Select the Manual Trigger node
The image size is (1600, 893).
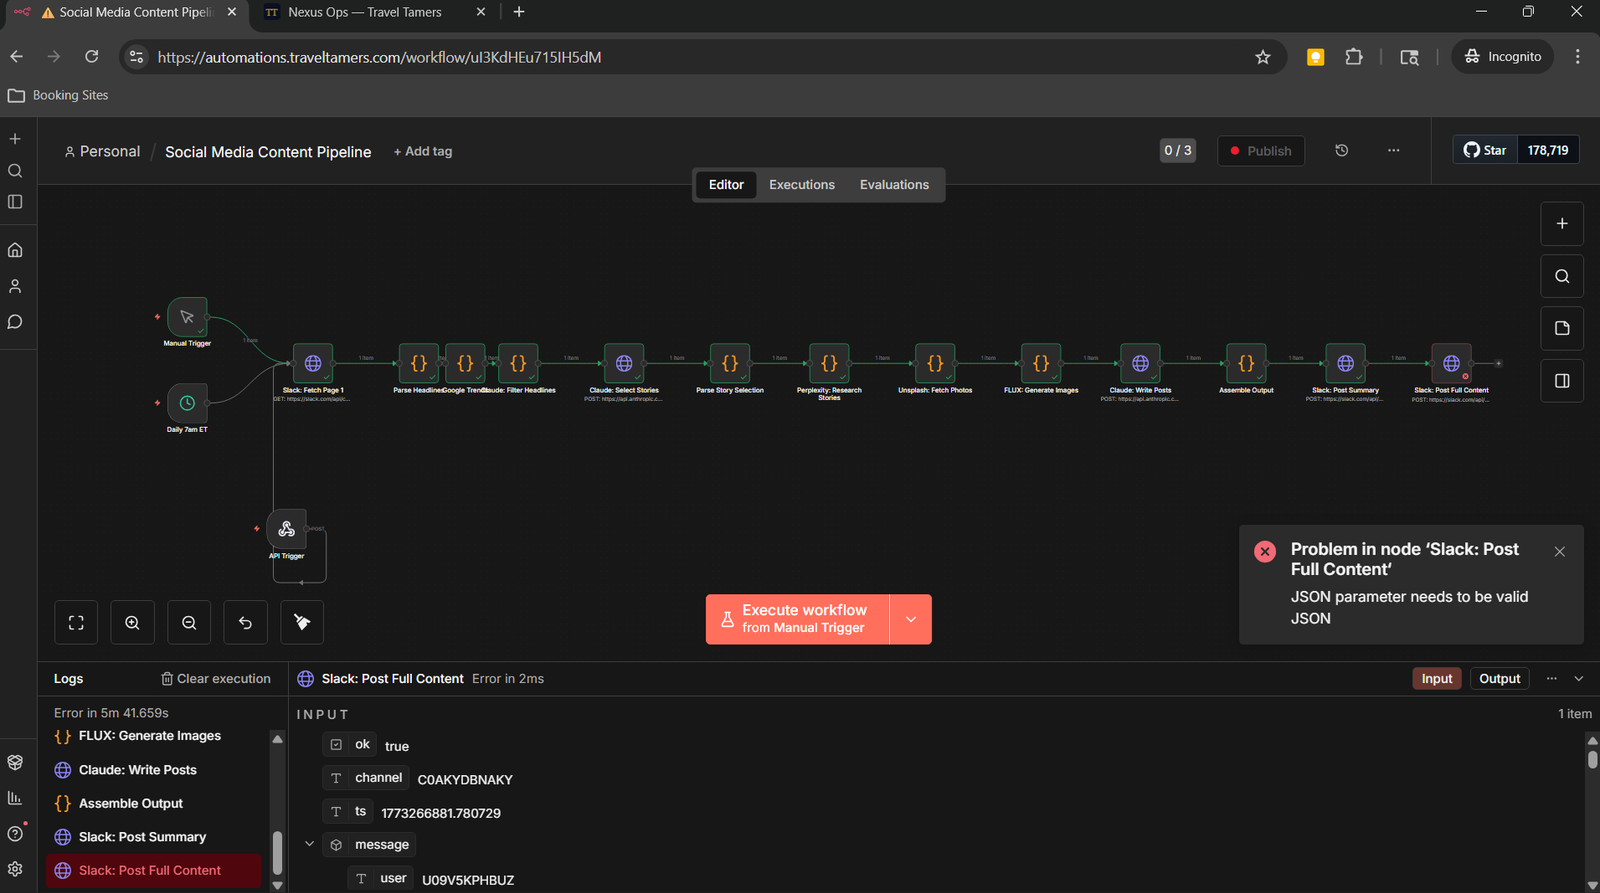187,317
